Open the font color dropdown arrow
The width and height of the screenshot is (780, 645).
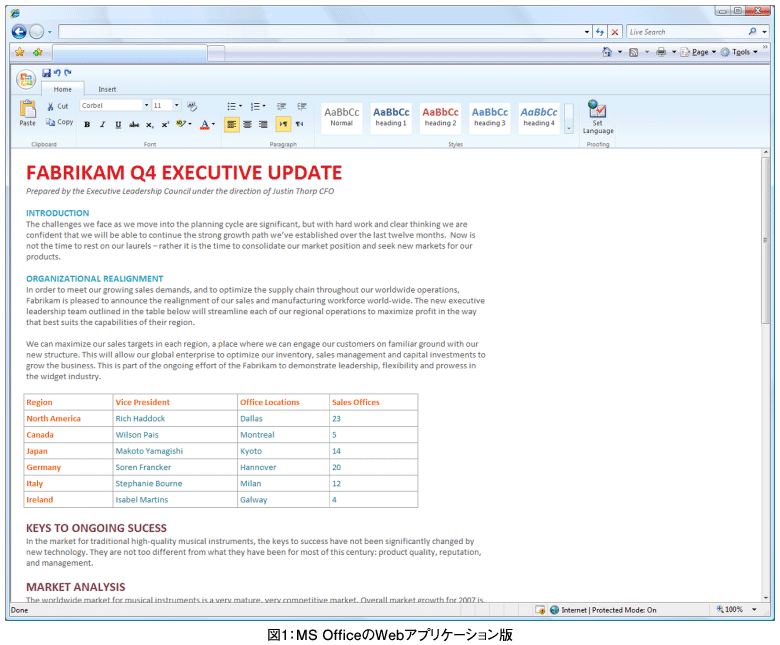point(214,124)
